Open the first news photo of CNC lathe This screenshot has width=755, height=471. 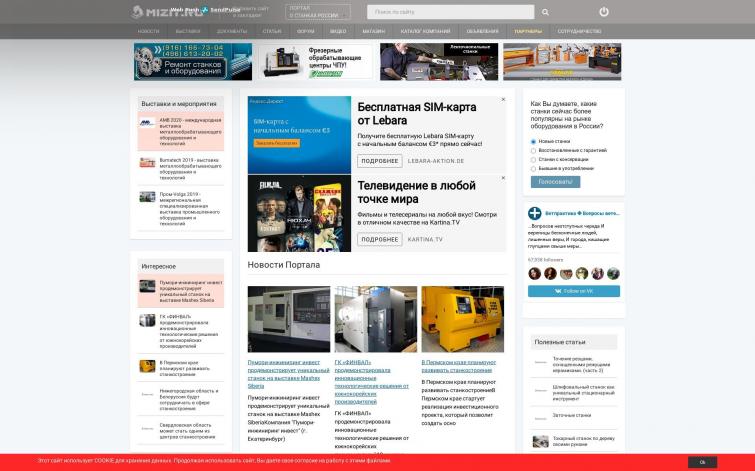point(289,319)
